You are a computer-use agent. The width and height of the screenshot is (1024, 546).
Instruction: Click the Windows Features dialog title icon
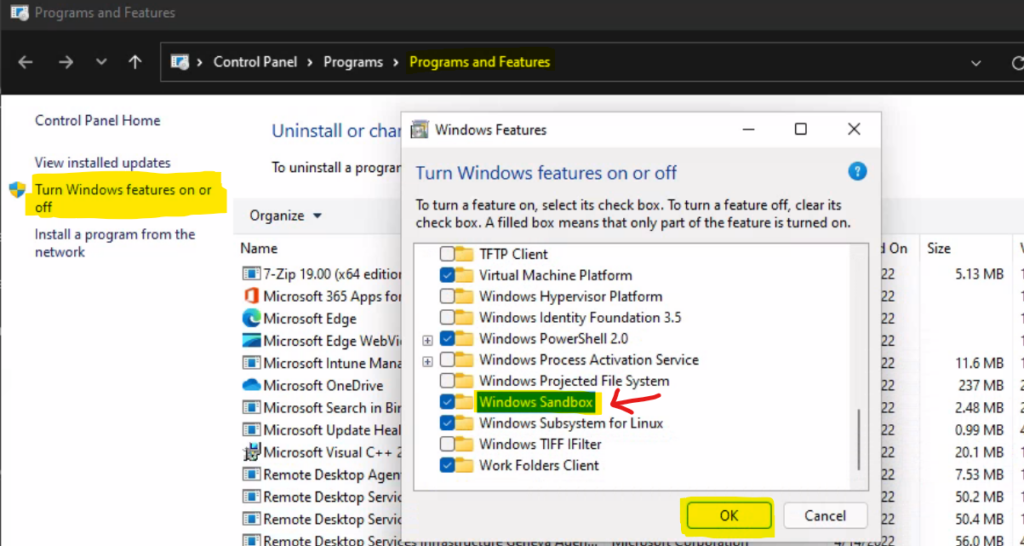click(x=419, y=129)
